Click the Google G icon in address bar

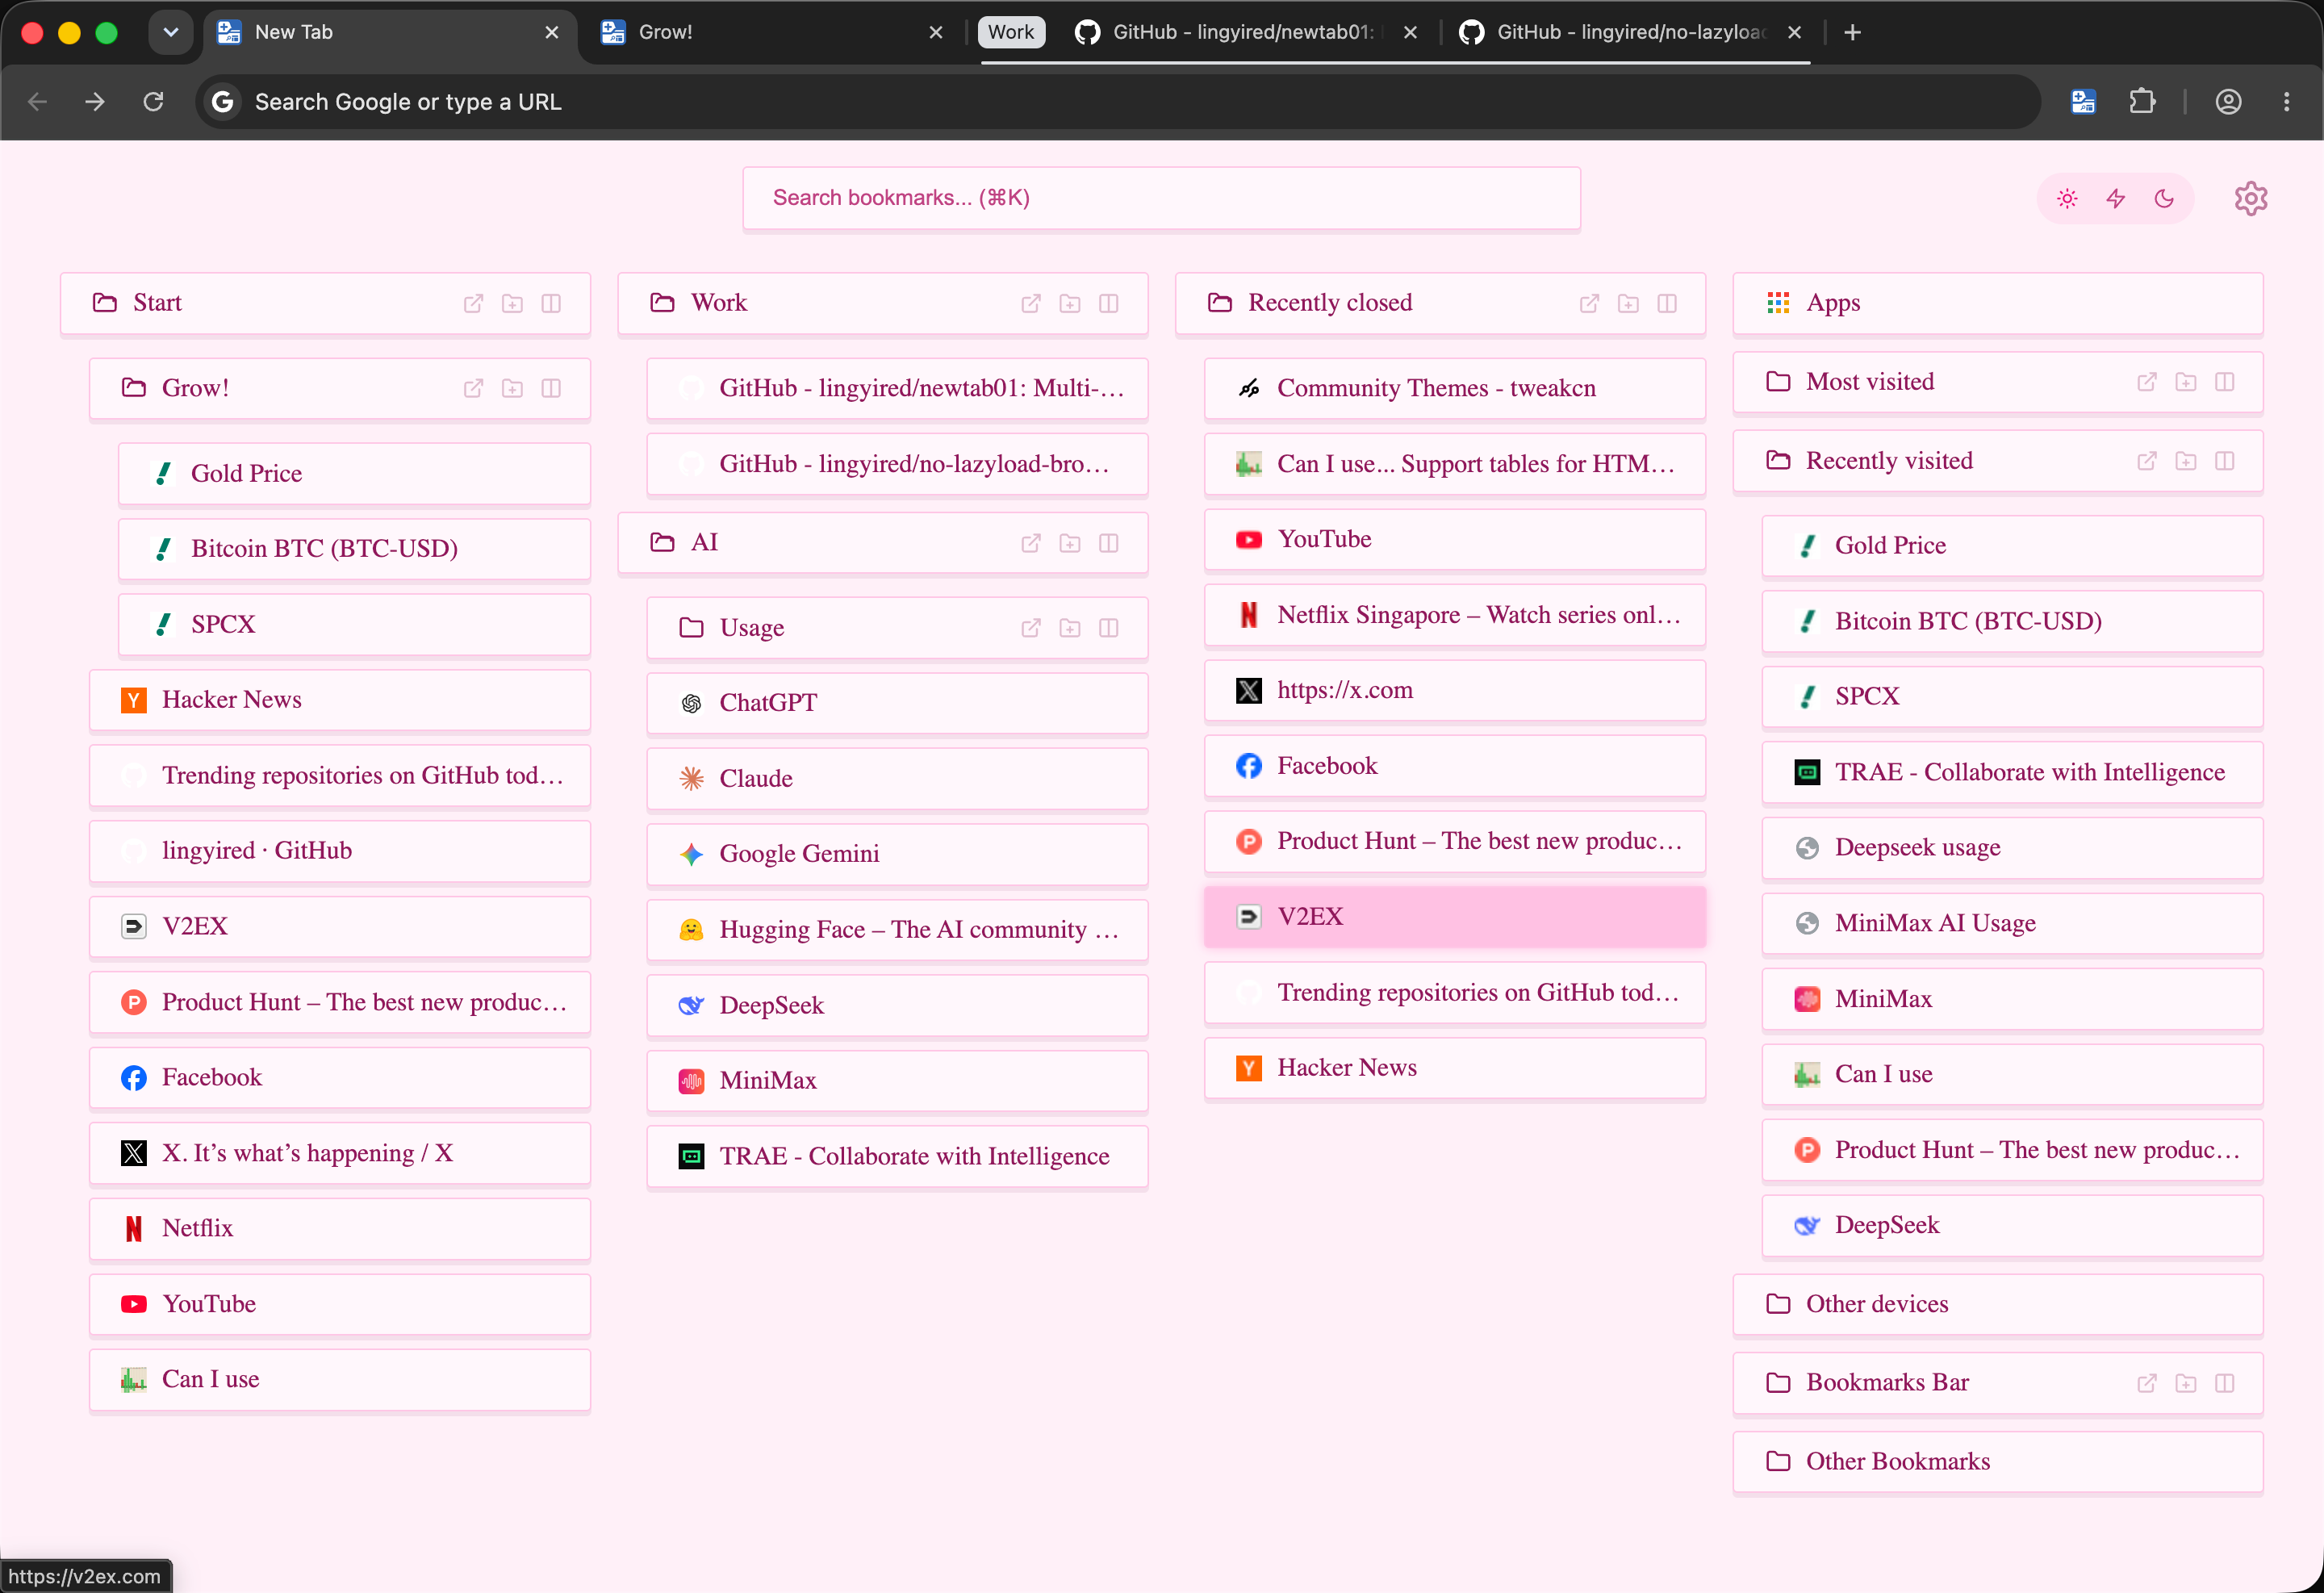[x=223, y=101]
